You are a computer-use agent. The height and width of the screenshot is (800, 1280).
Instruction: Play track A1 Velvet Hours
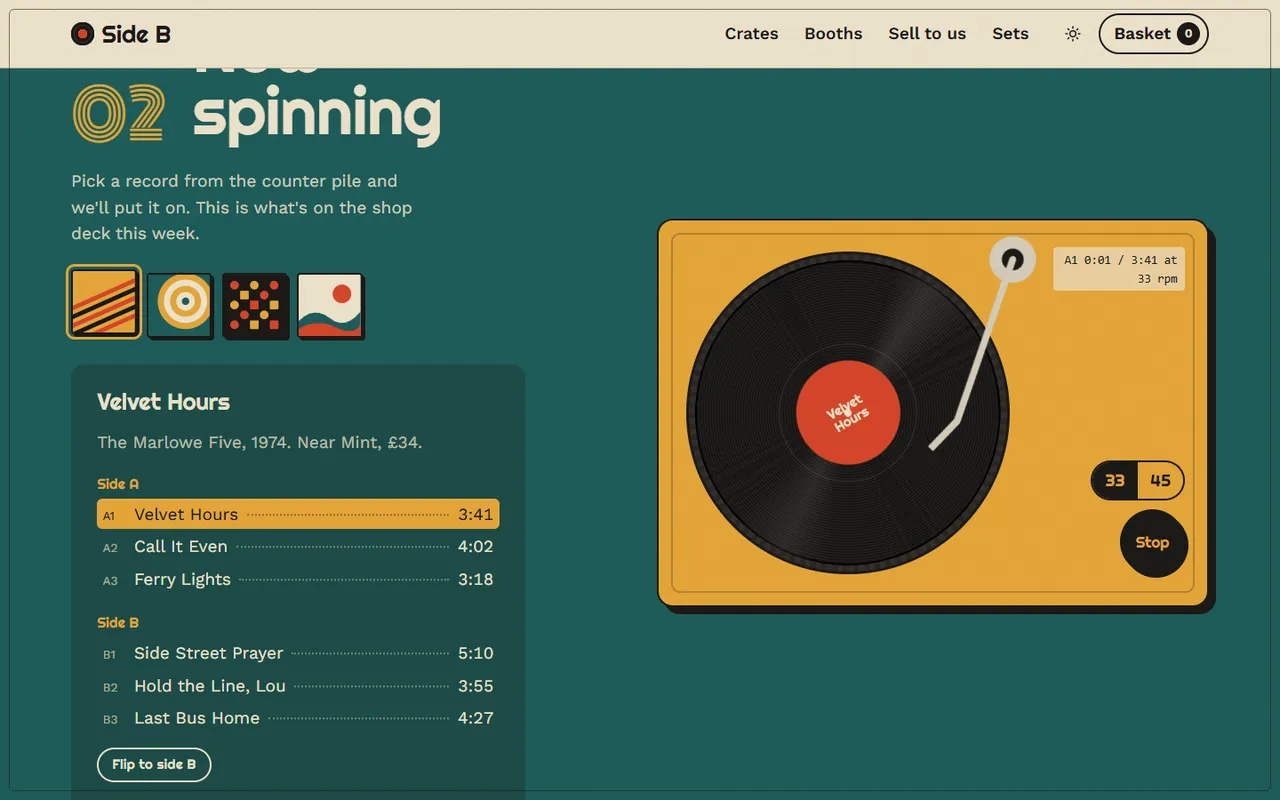[298, 514]
